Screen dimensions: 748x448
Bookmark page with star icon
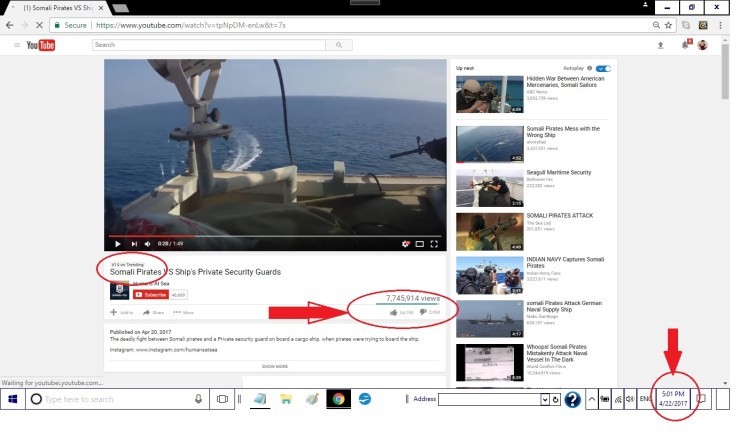coord(668,25)
